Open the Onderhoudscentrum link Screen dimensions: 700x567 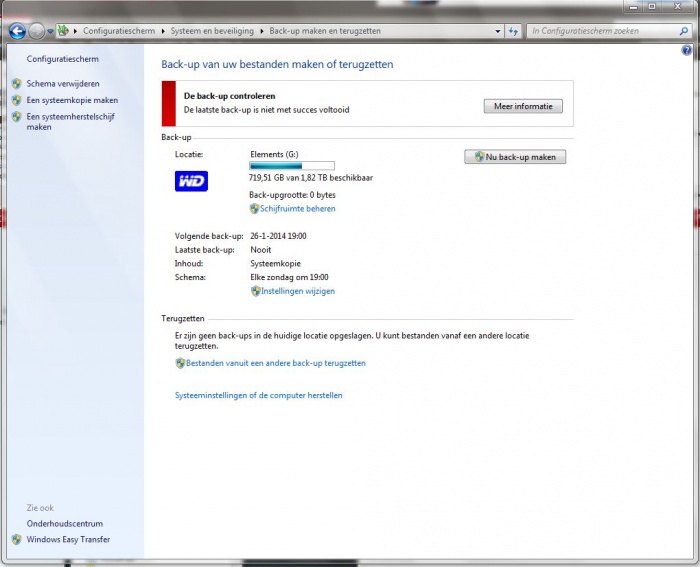coord(65,523)
